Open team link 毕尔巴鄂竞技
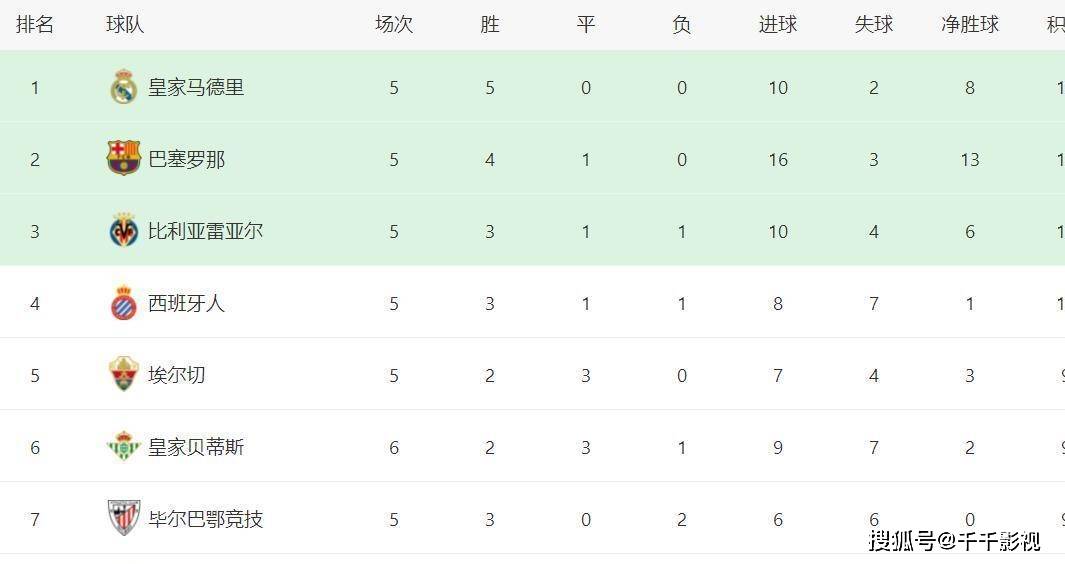This screenshot has width=1065, height=564. (205, 520)
